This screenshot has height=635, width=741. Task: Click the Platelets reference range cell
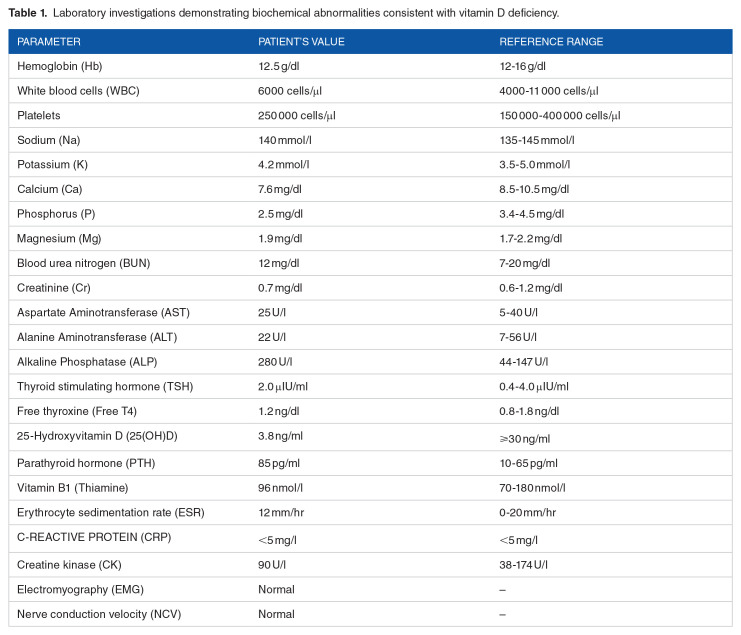560,115
